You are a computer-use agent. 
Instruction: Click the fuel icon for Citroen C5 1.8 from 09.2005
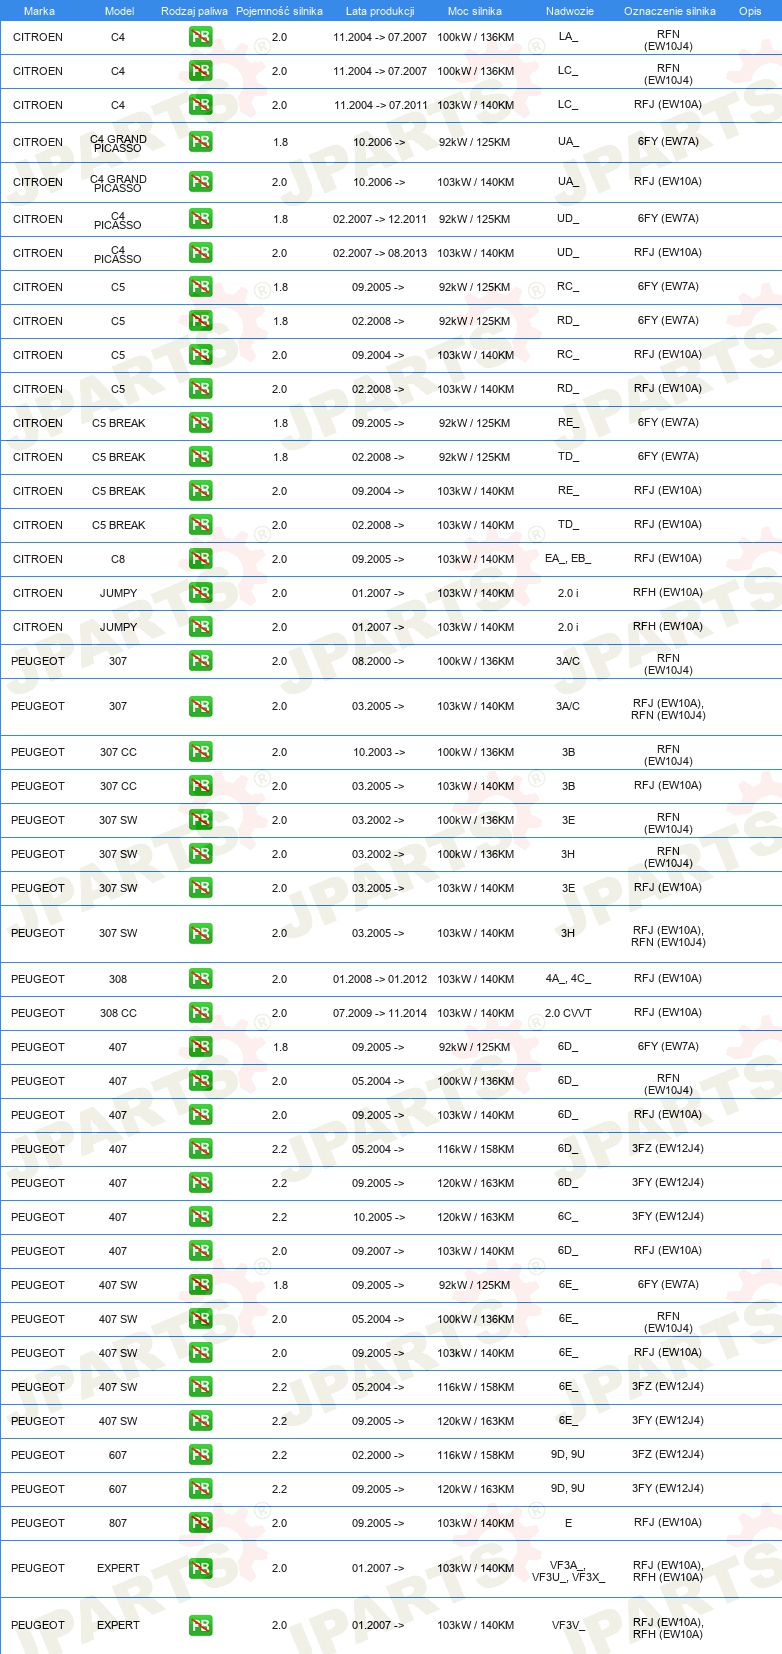200,287
